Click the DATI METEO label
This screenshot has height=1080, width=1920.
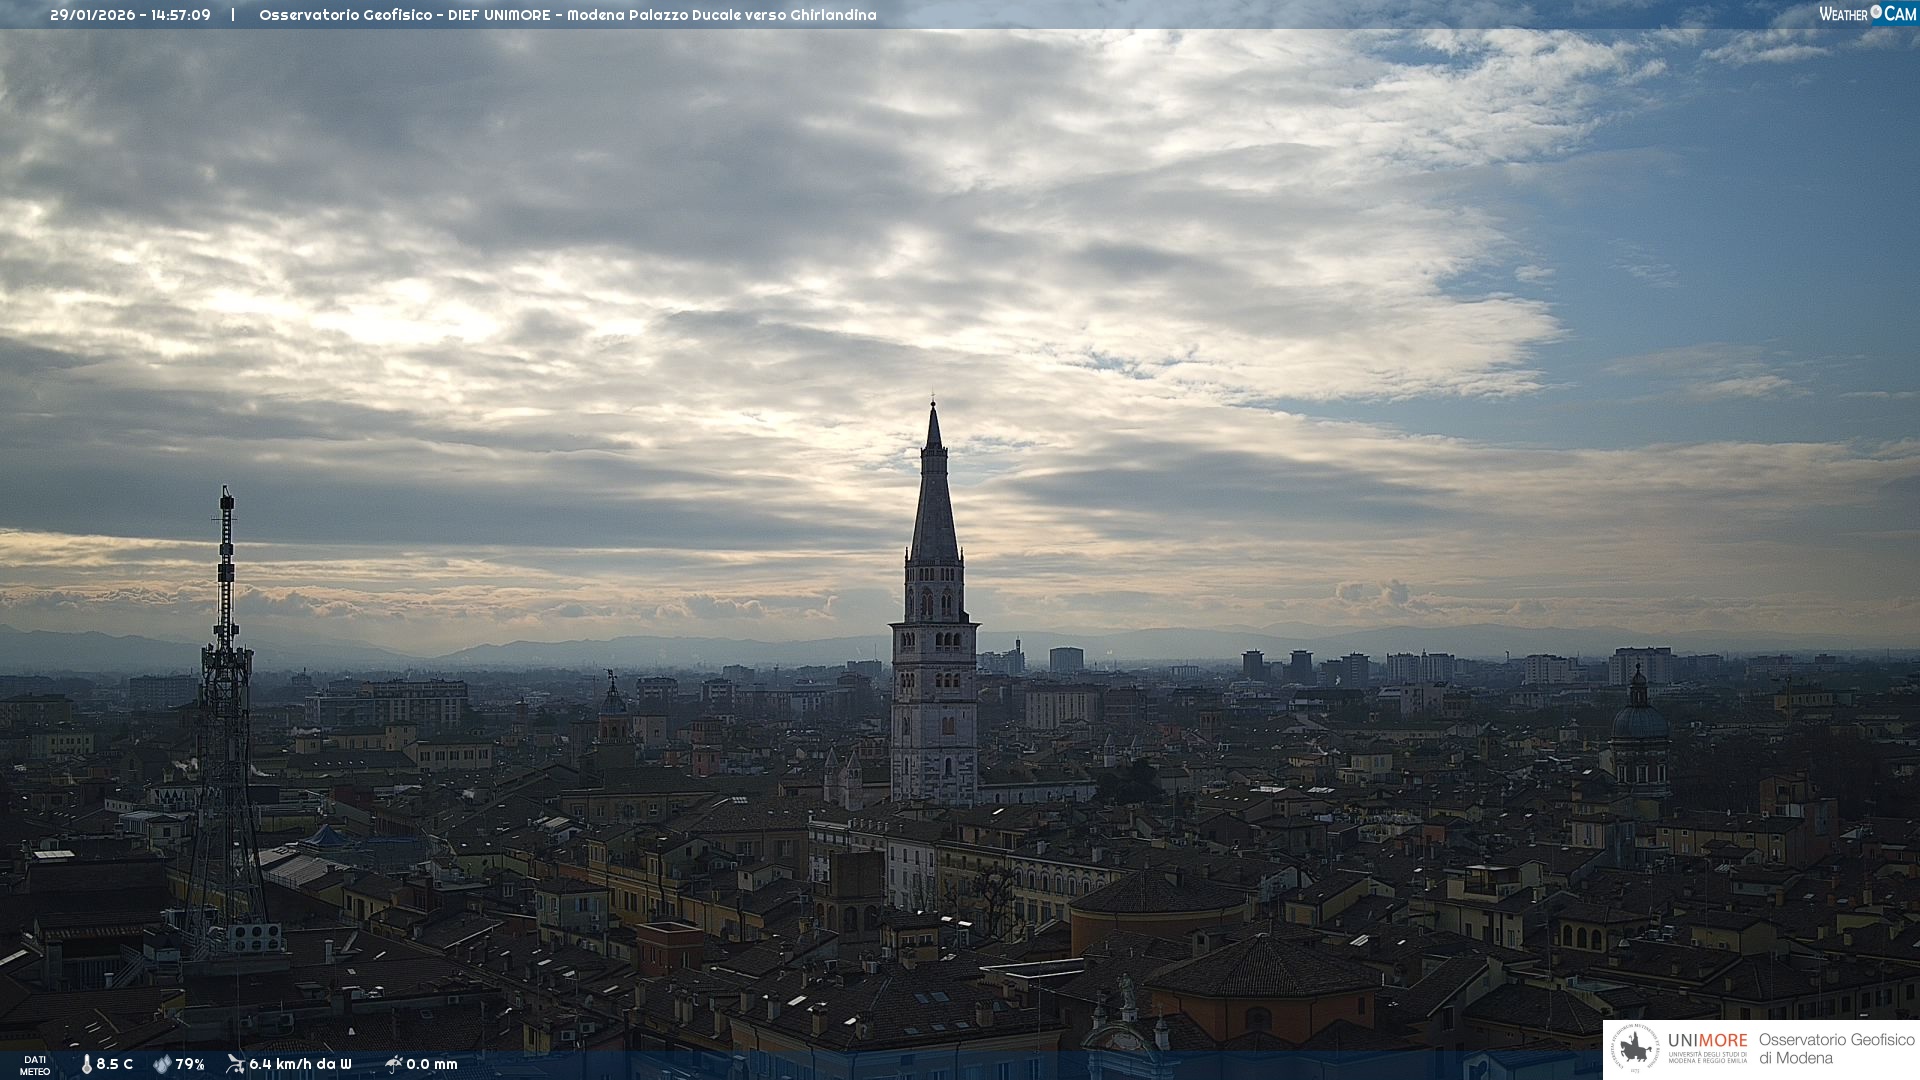click(x=35, y=1065)
